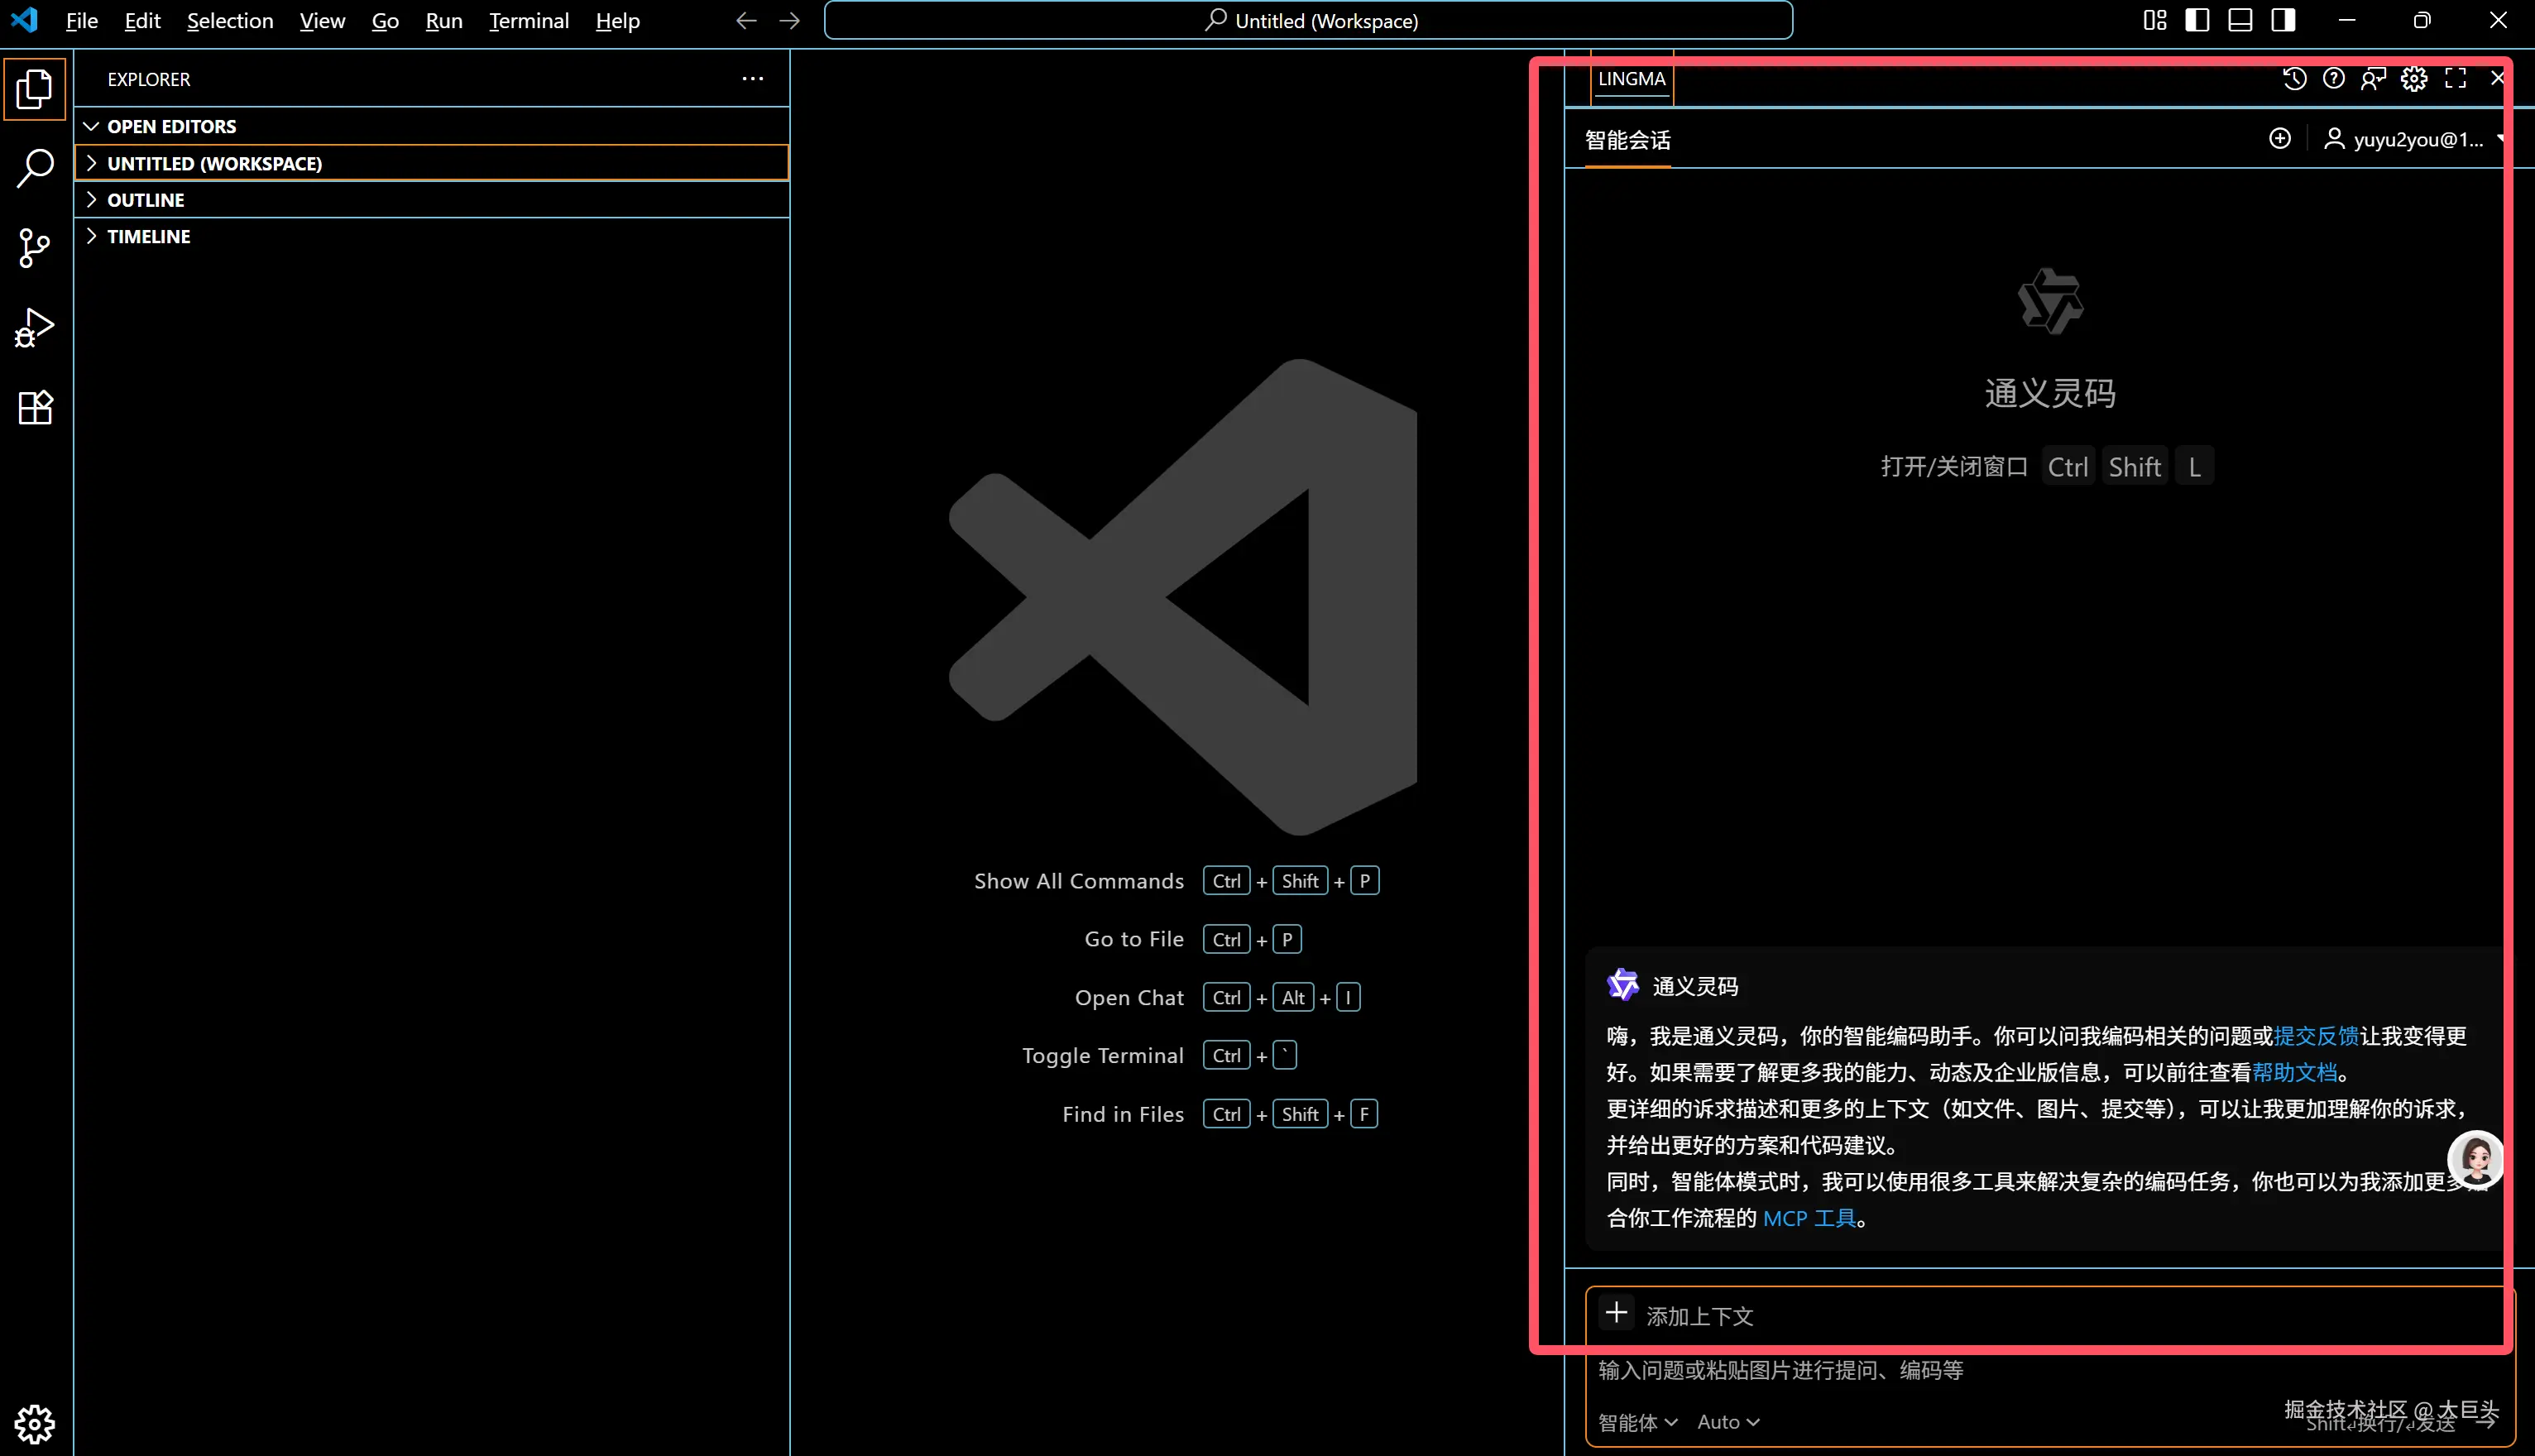The width and height of the screenshot is (2535, 1456).
Task: Click the 提交反馈 link
Action: [2316, 1036]
